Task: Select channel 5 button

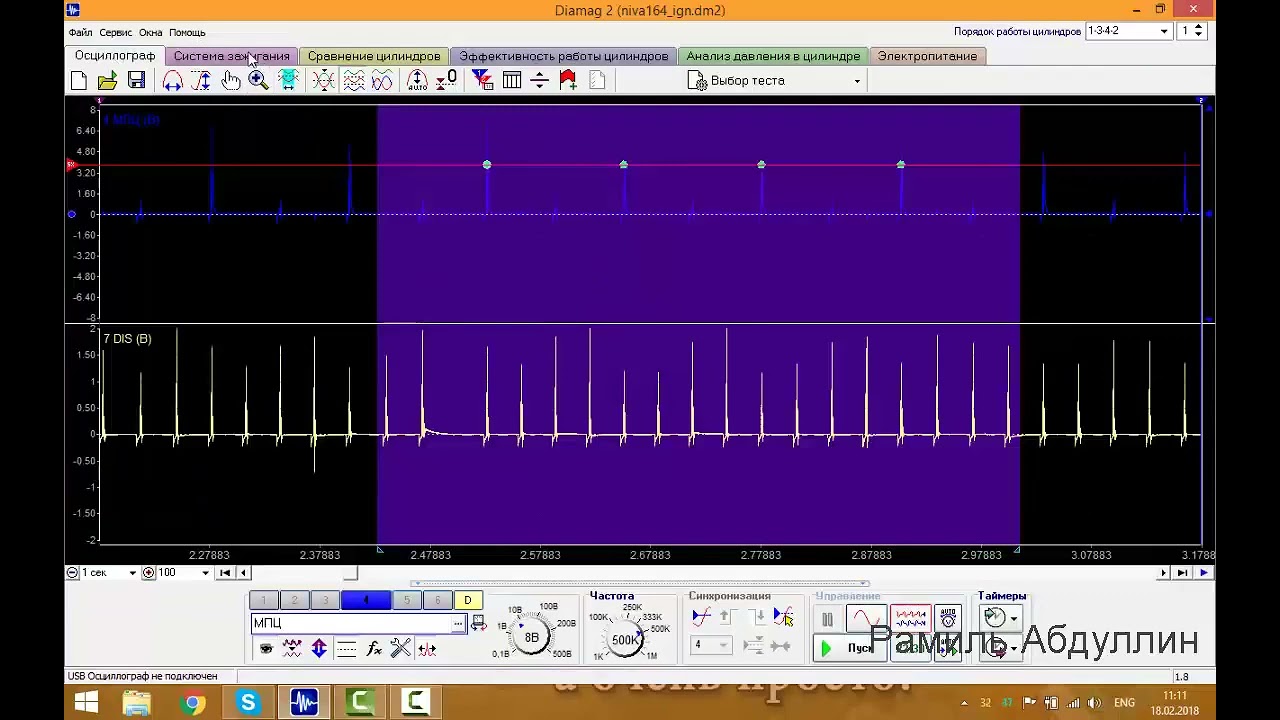Action: click(x=406, y=600)
